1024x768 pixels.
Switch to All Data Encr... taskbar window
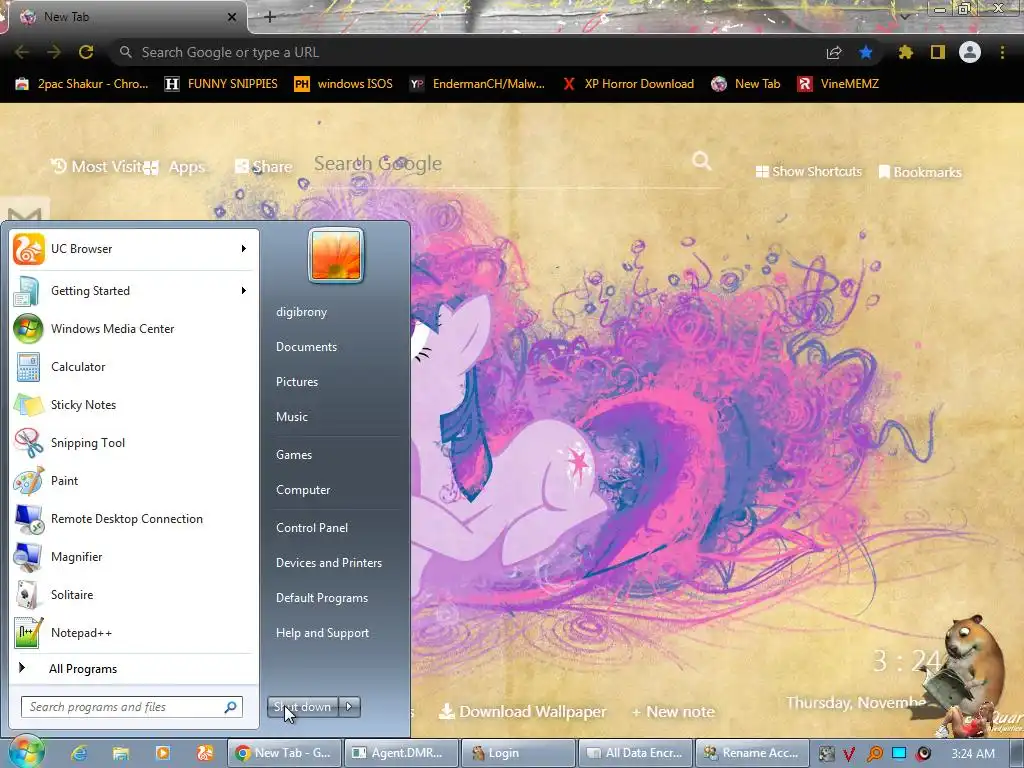point(635,753)
